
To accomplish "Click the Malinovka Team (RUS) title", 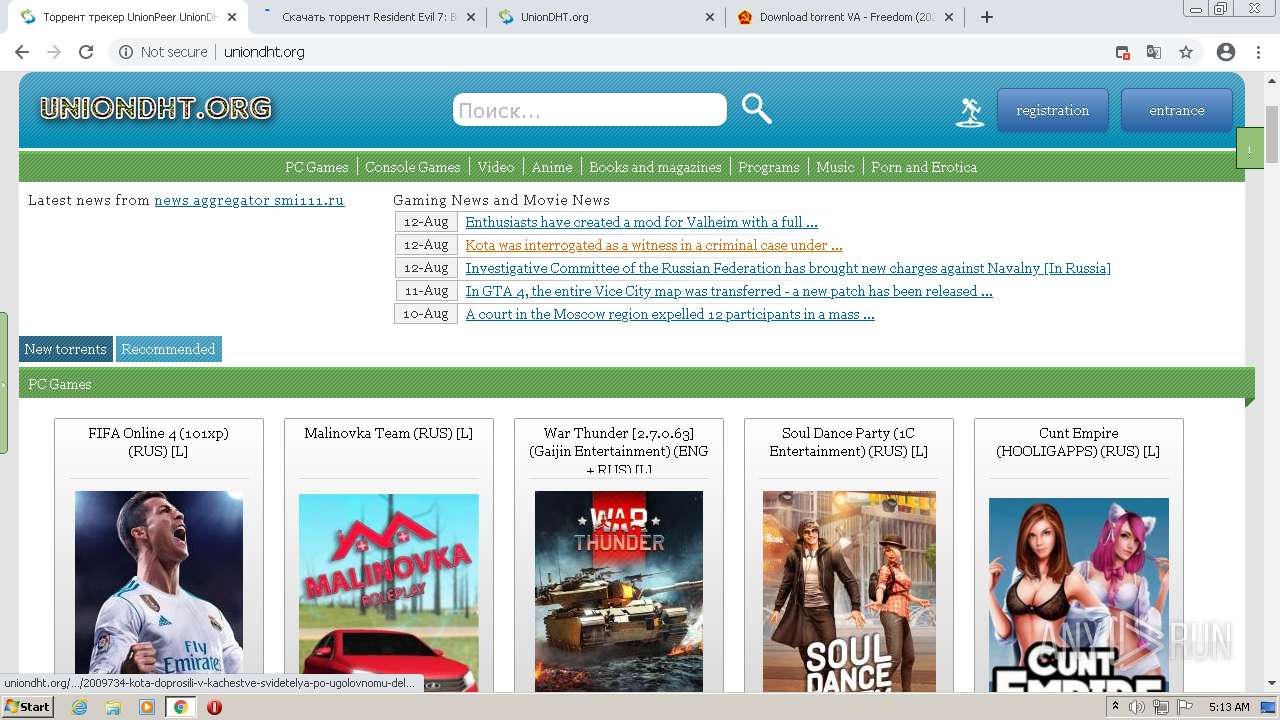I will (388, 433).
